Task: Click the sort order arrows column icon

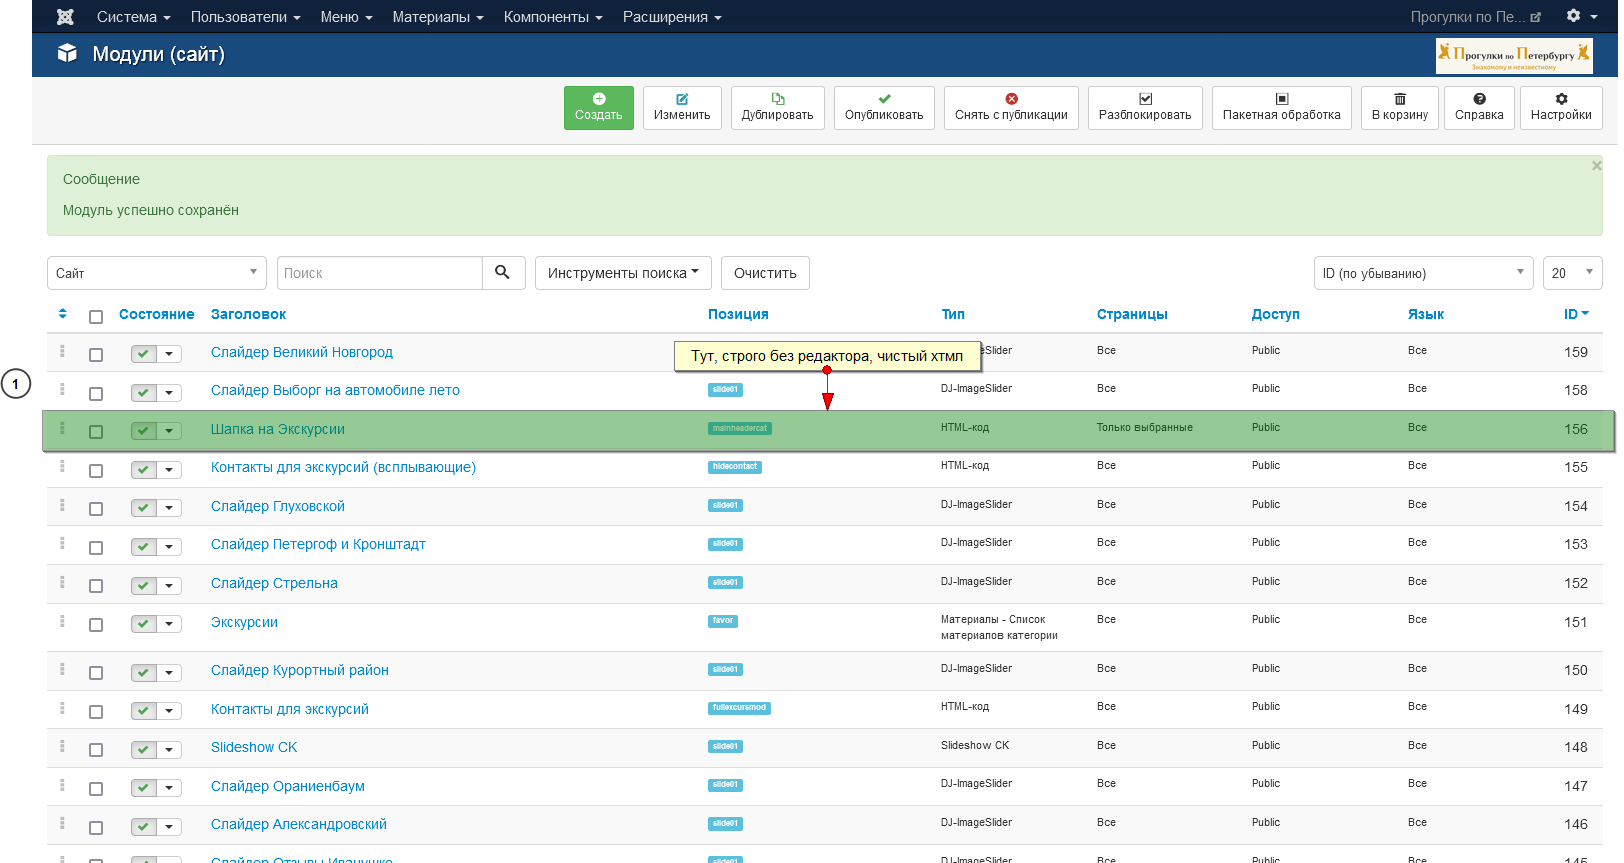Action: [x=63, y=314]
